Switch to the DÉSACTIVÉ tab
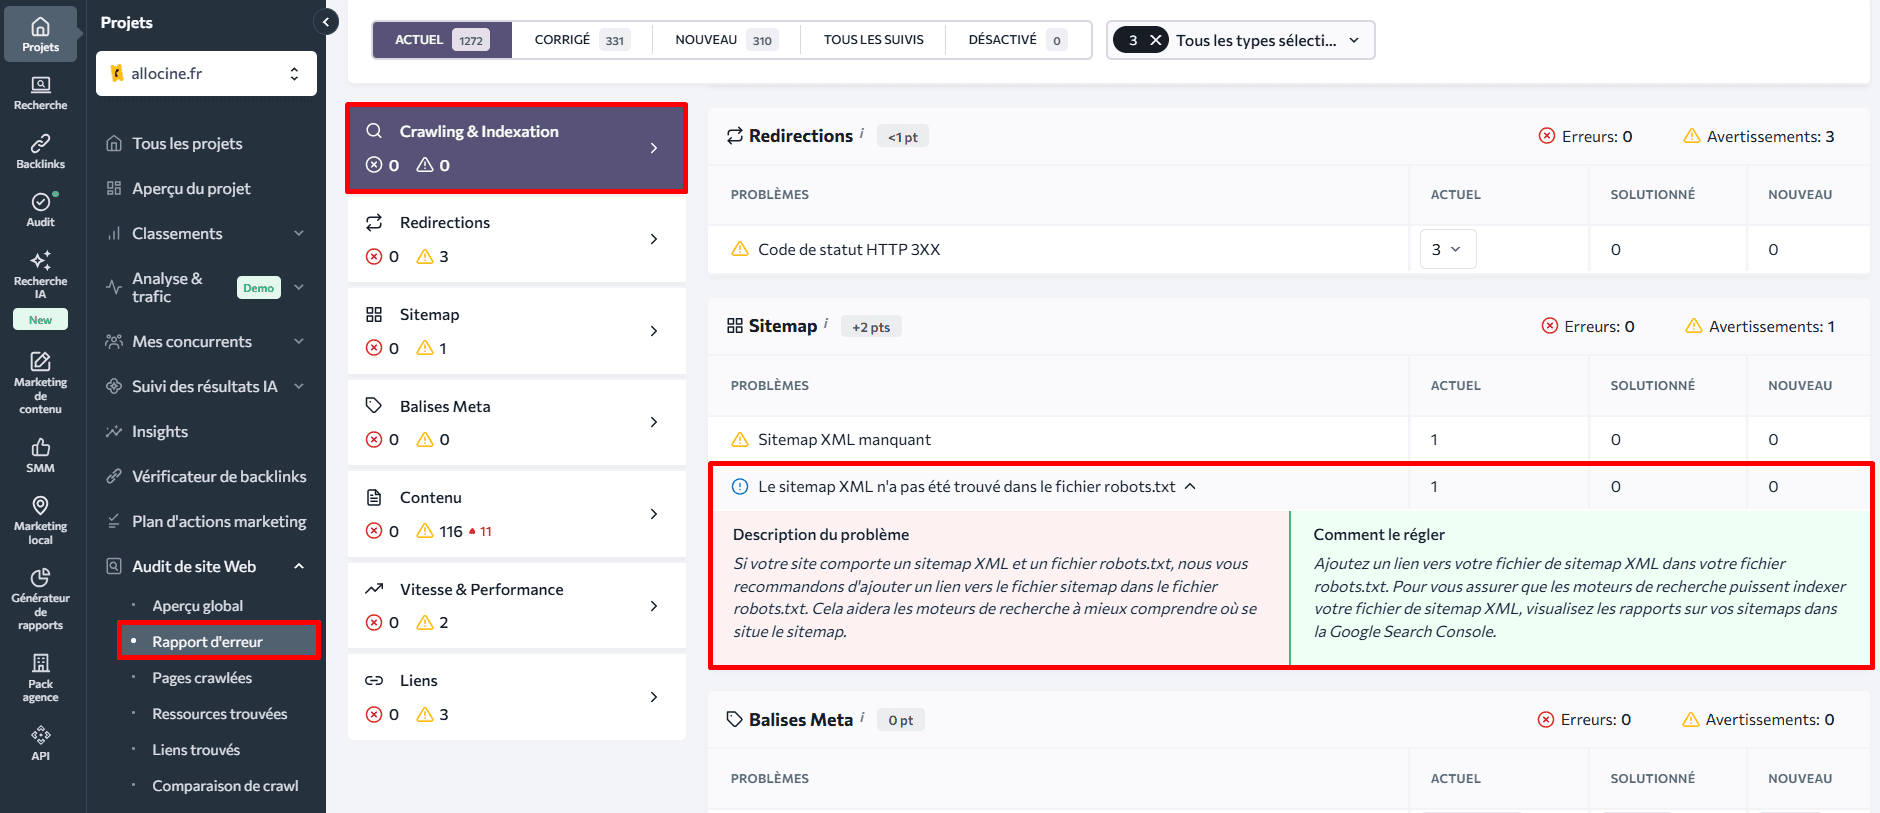Screen dimensions: 1880x813 click(1017, 40)
